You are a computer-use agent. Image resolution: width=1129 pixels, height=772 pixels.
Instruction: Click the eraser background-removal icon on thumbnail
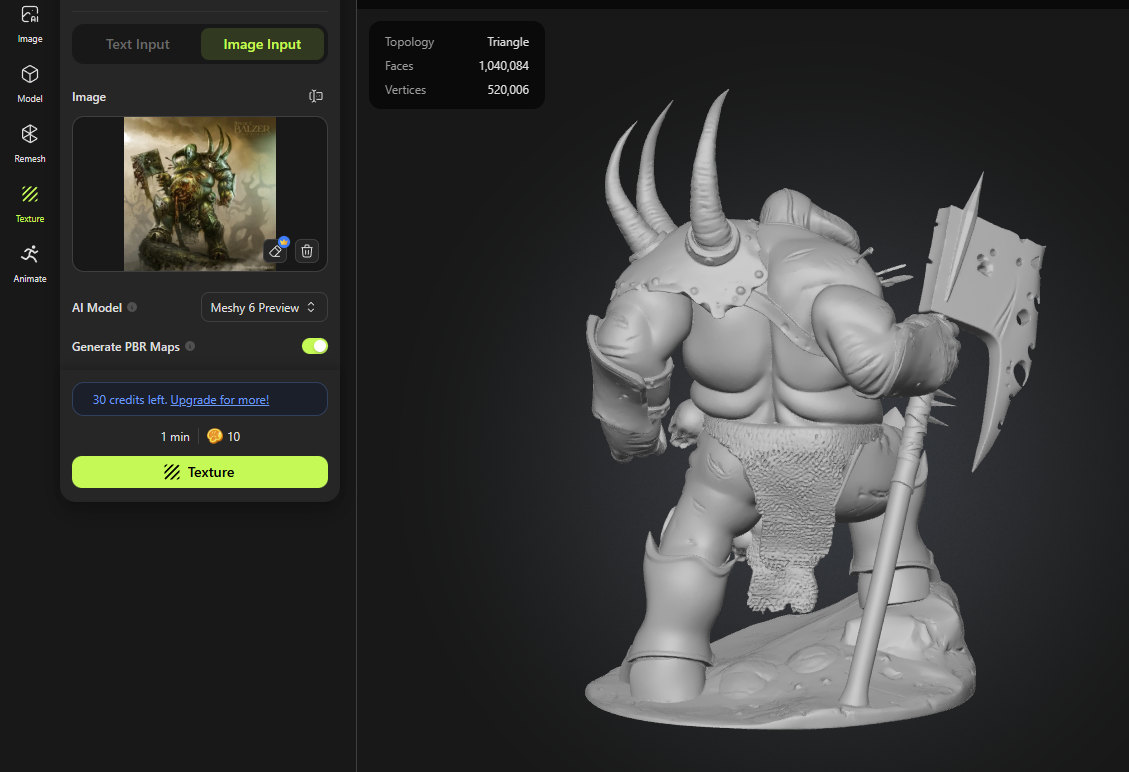(276, 251)
